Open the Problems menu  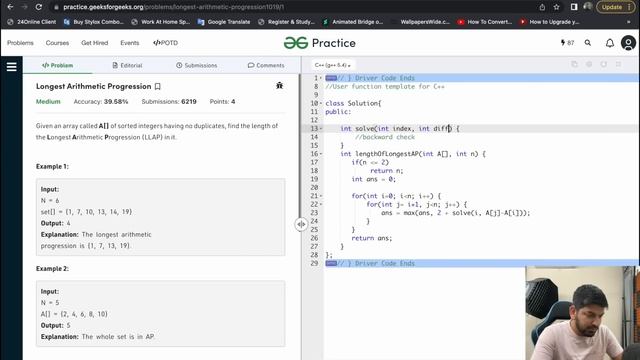[x=20, y=43]
